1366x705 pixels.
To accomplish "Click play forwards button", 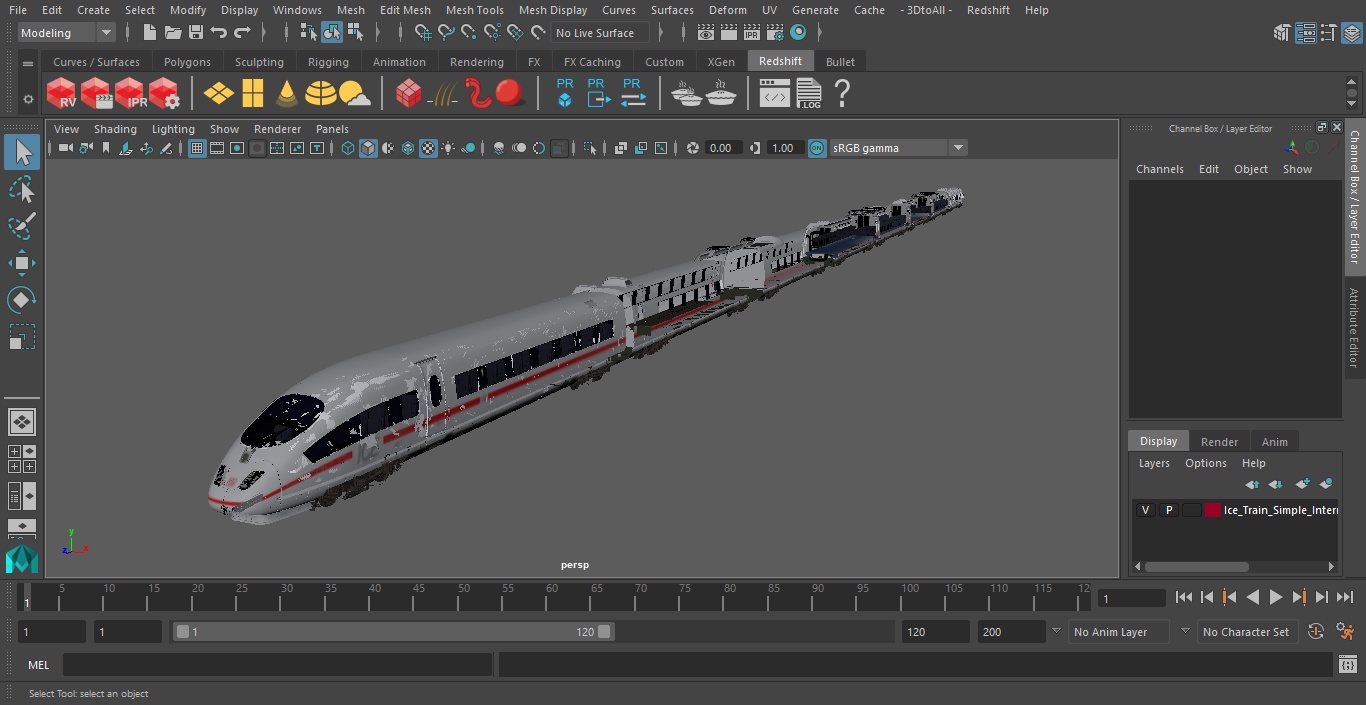I will point(1276,597).
